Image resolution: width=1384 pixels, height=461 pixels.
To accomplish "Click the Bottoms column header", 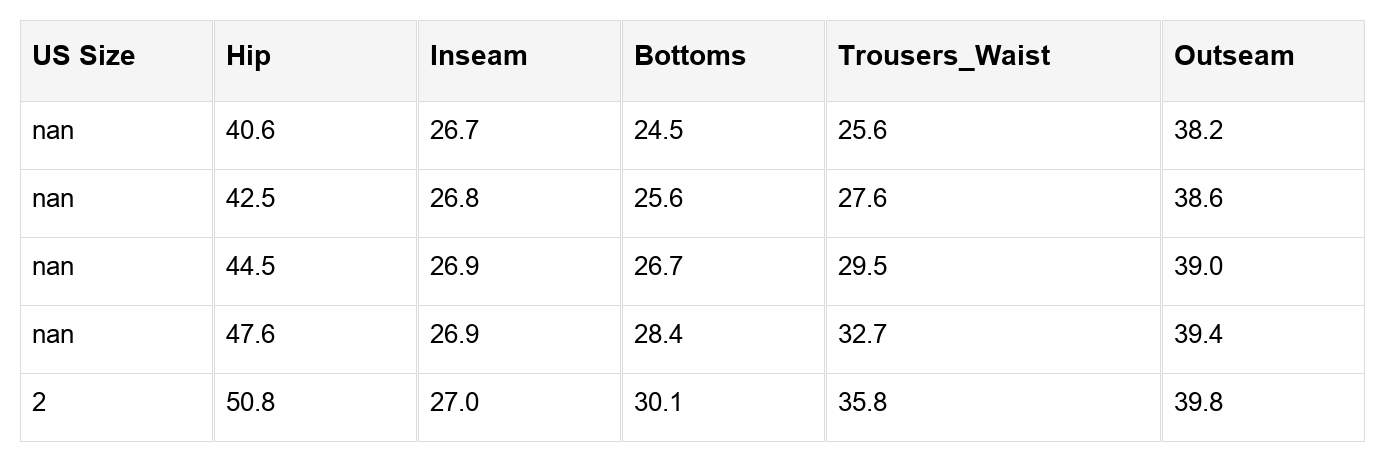I will pyautogui.click(x=689, y=56).
